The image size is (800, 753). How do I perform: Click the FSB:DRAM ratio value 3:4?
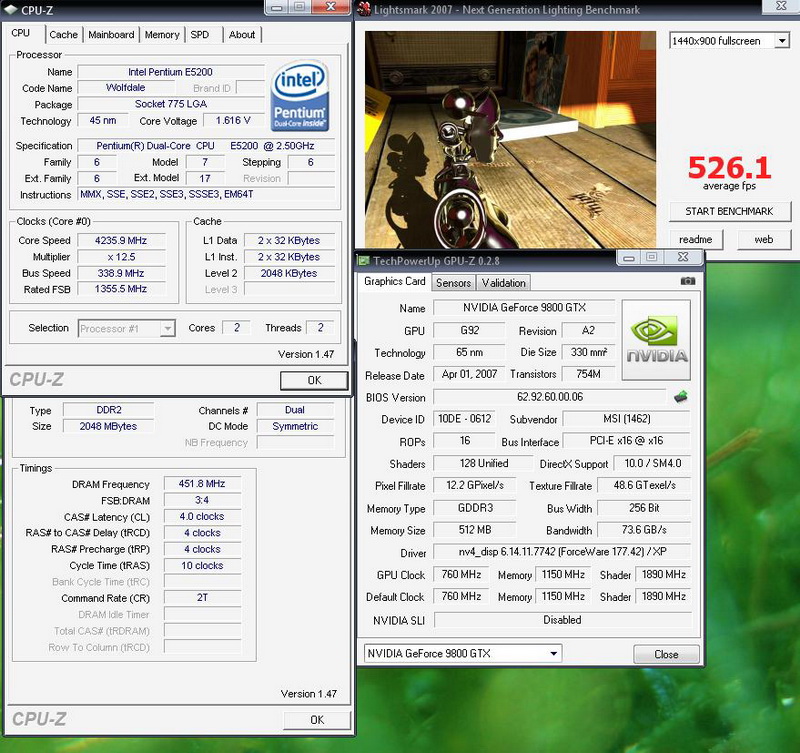tap(202, 500)
